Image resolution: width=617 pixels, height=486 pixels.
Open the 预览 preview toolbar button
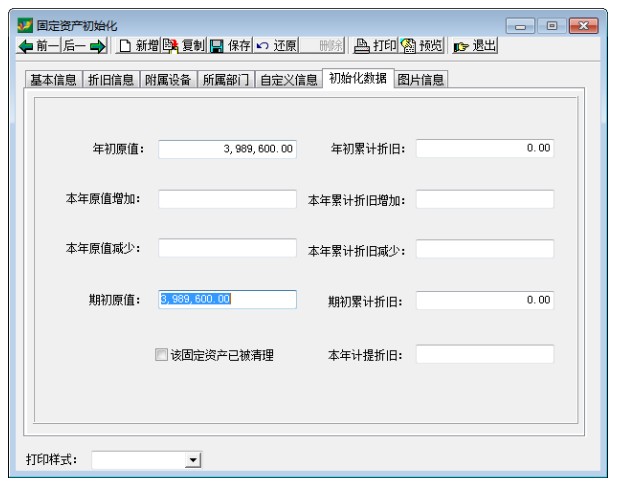point(421,46)
